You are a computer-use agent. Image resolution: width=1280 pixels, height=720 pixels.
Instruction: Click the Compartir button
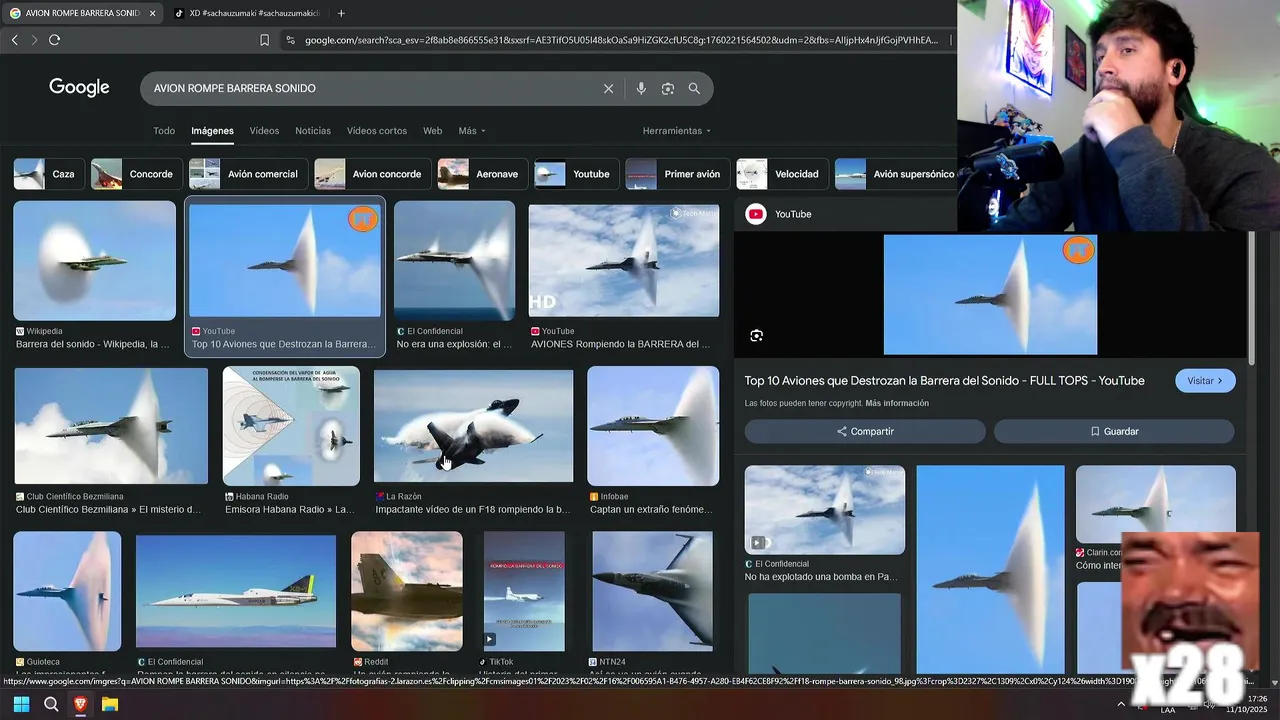click(865, 431)
